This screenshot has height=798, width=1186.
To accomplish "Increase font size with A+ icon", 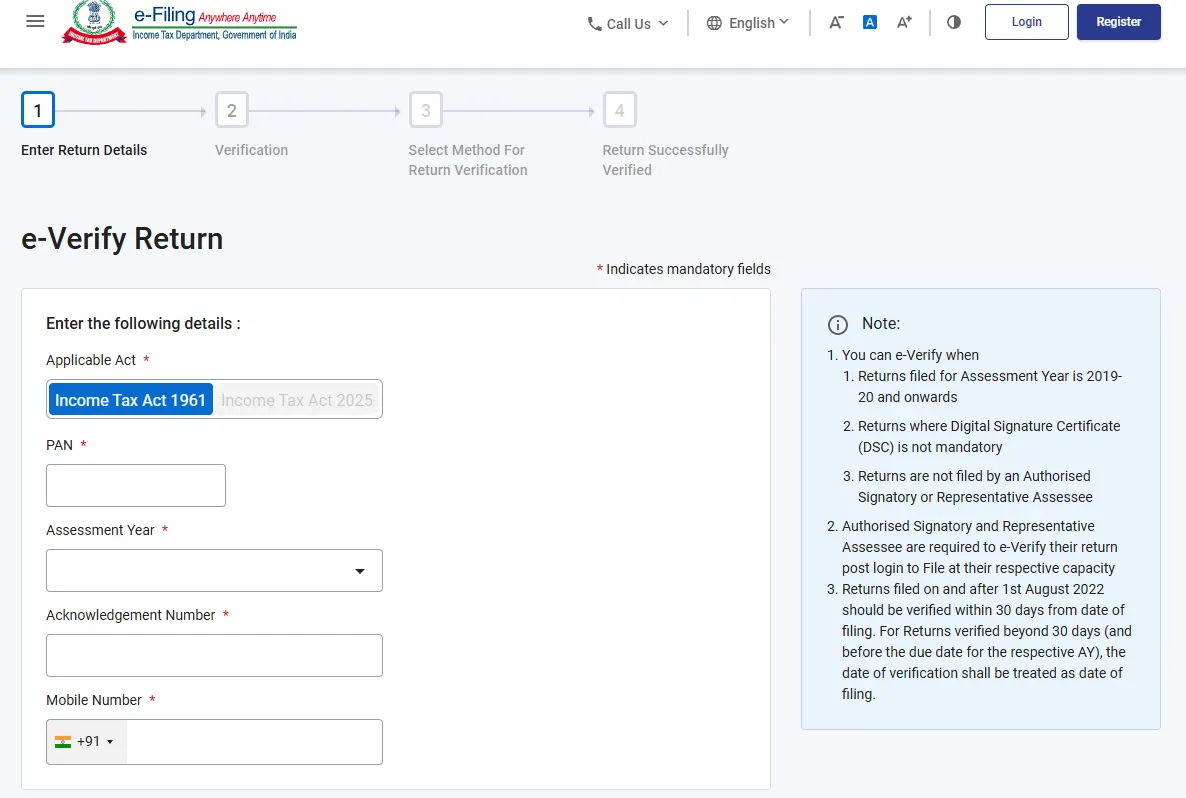I will coord(904,23).
